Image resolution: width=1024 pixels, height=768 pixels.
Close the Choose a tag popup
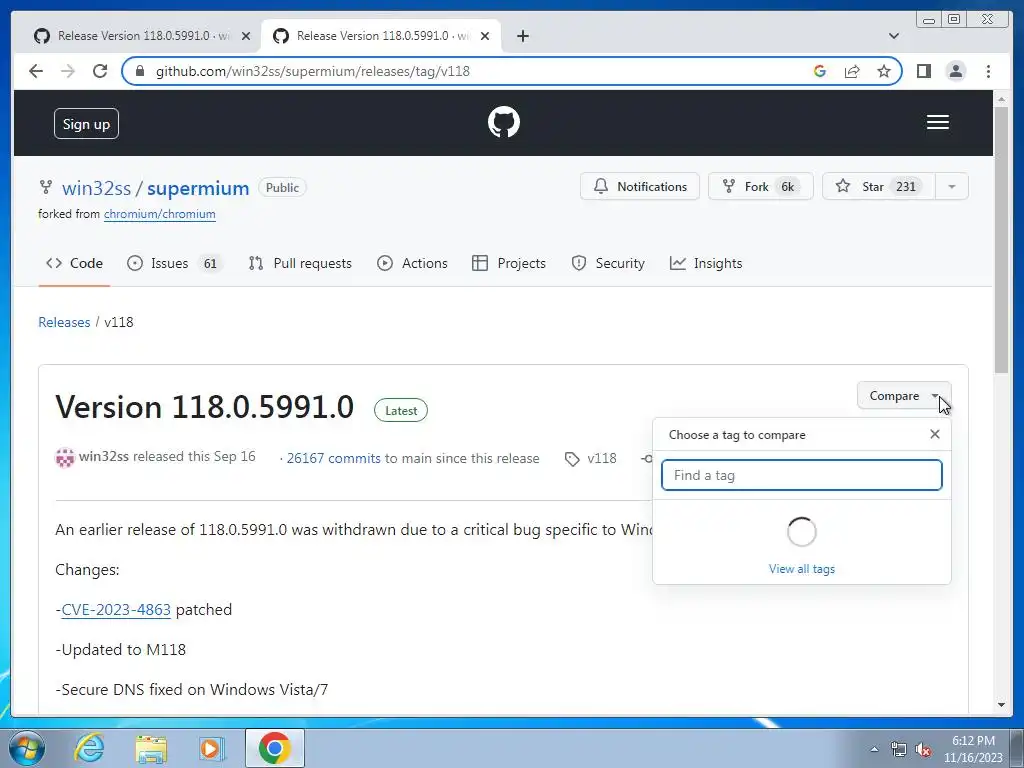pos(935,434)
